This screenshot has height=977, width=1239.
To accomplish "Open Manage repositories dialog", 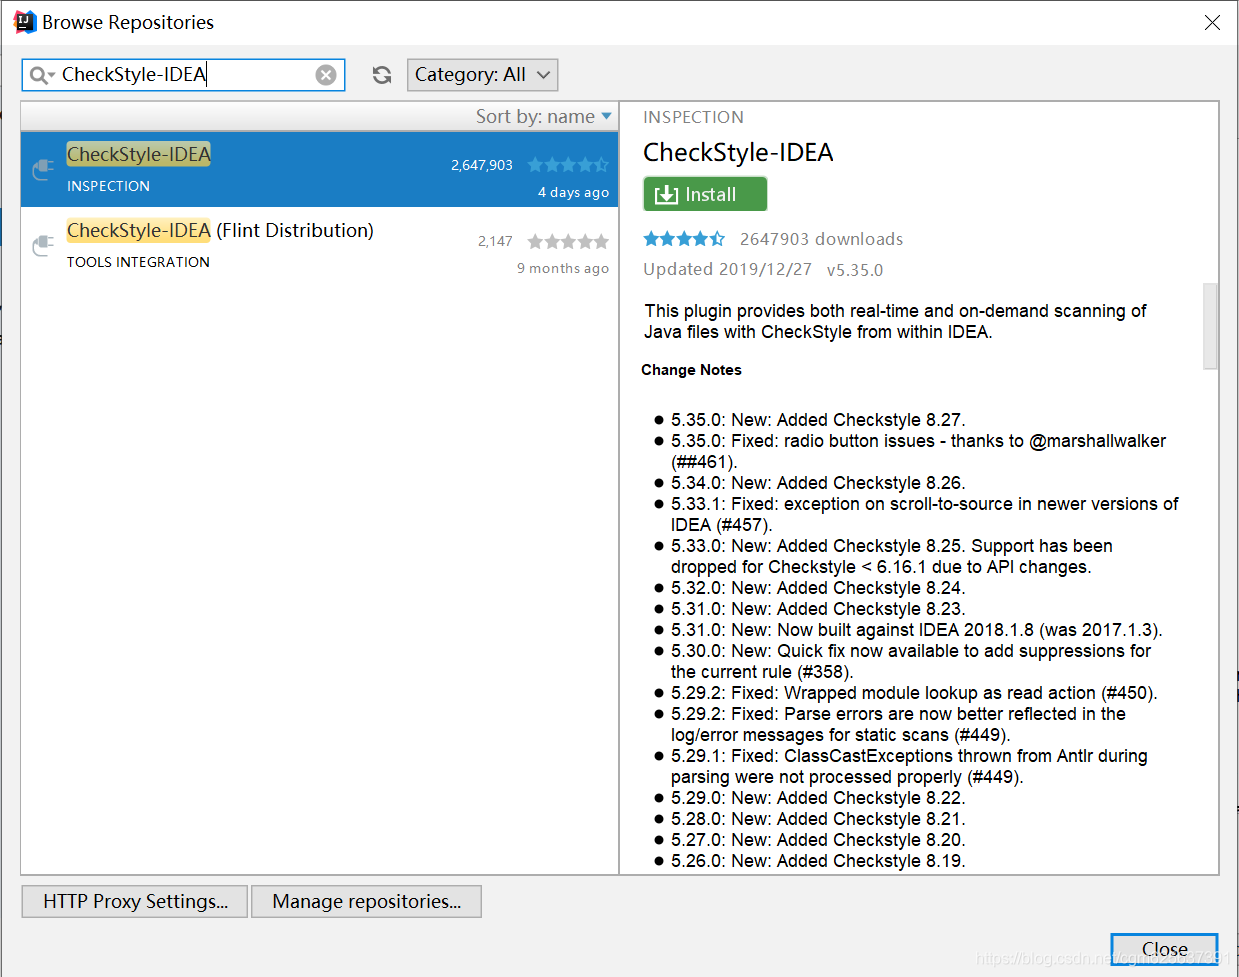I will pos(366,901).
